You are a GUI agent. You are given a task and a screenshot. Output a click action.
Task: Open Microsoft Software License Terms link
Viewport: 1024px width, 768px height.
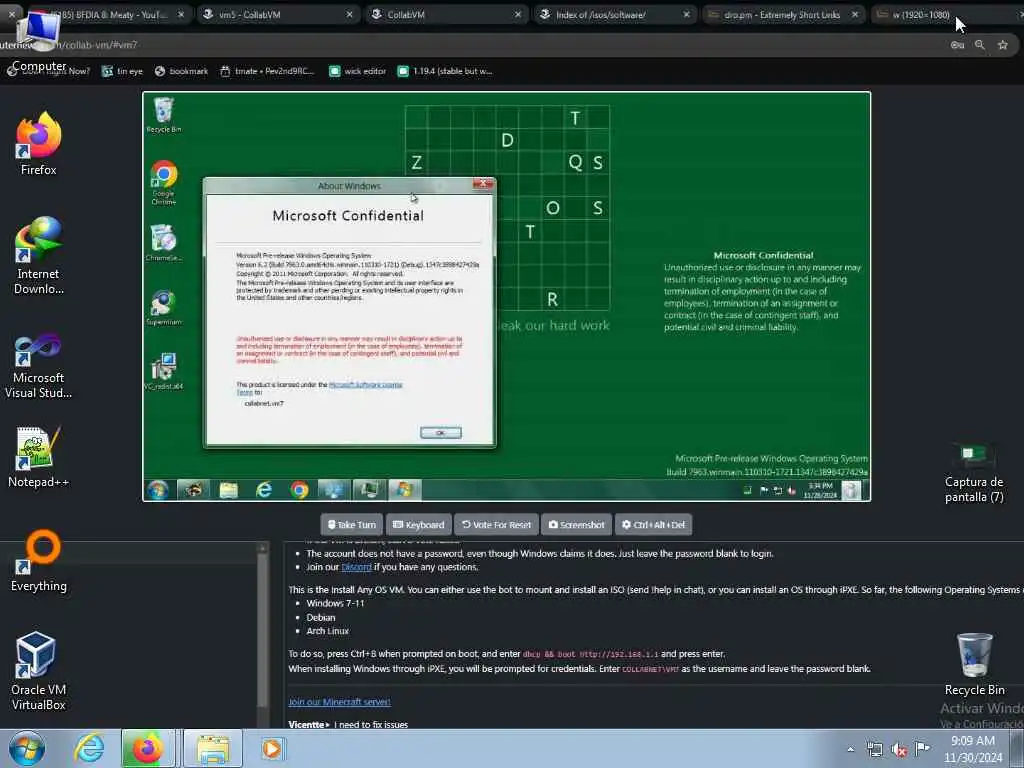point(366,385)
